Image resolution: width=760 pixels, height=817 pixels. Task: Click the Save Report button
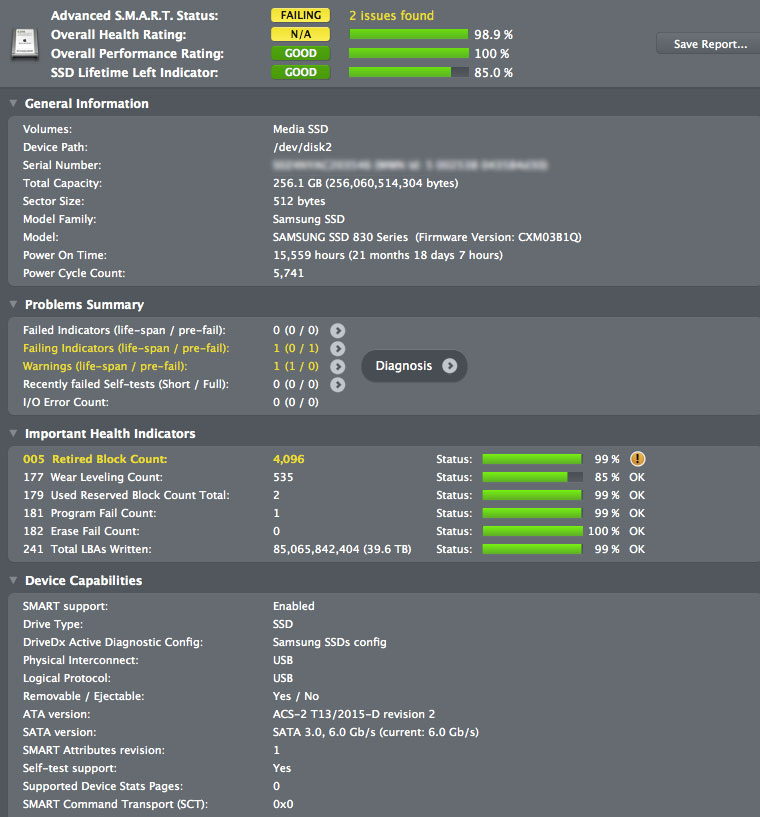click(709, 44)
